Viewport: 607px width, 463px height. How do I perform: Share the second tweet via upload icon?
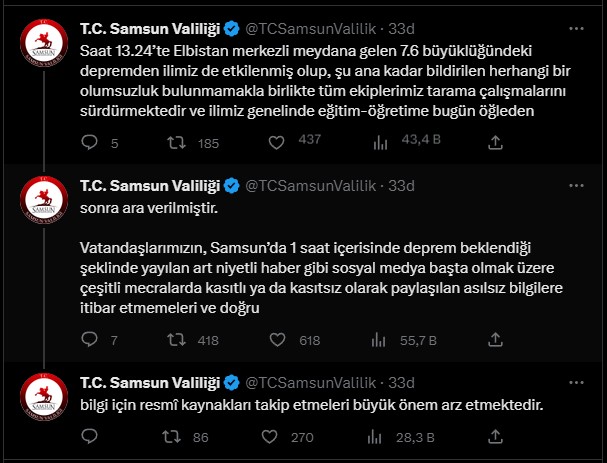(495, 340)
